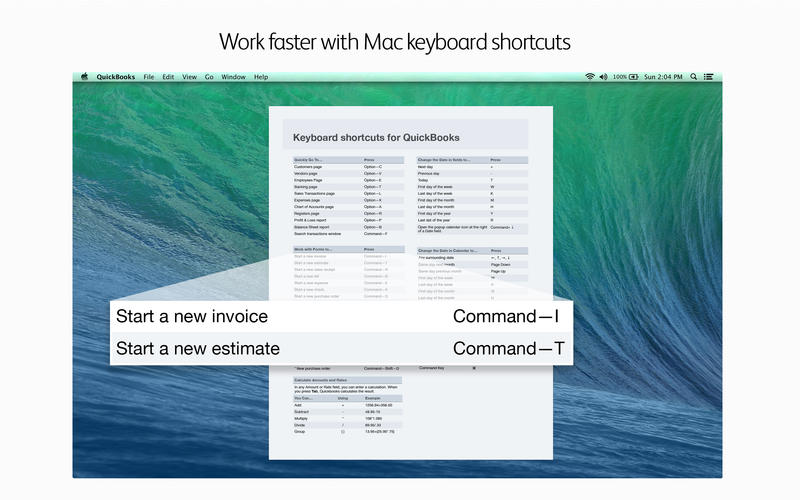Image resolution: width=800 pixels, height=500 pixels.
Task: Click the 'First day of the year' row
Action: point(472,213)
